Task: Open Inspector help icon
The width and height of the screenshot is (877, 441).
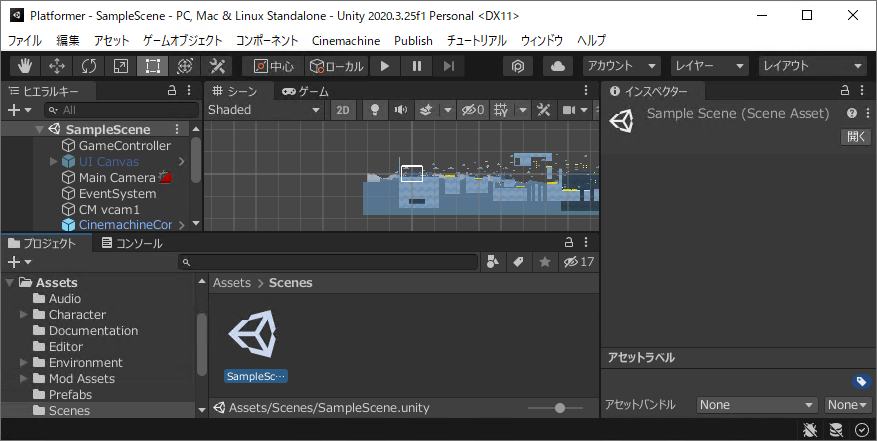Action: pos(851,113)
